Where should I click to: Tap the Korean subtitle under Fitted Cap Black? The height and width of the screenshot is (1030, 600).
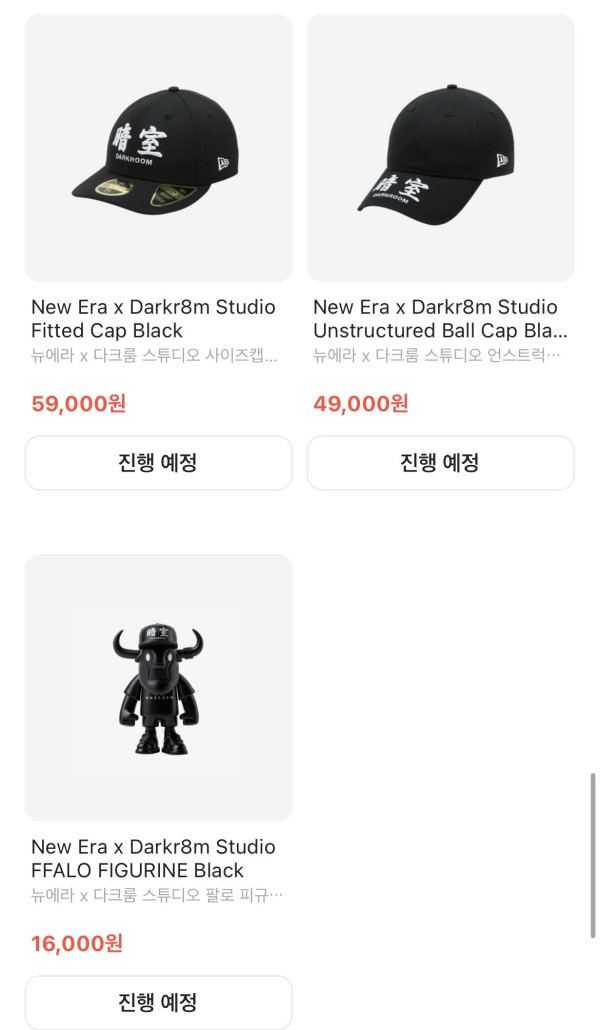coord(153,355)
